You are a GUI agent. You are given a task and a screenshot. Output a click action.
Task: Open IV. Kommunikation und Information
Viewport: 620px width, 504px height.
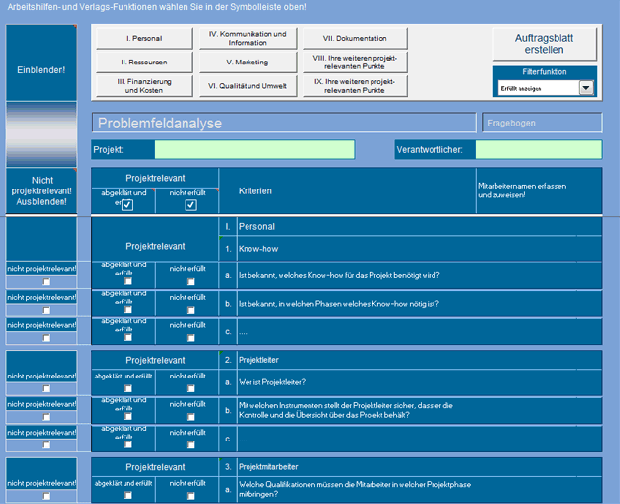(x=247, y=38)
